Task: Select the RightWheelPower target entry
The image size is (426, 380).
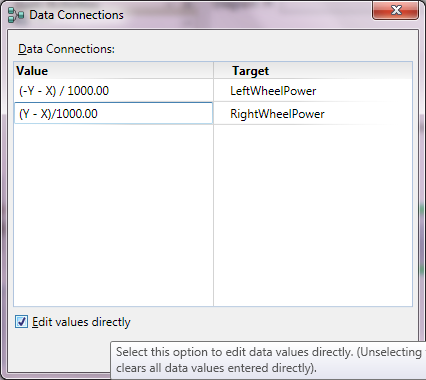Action: point(277,114)
